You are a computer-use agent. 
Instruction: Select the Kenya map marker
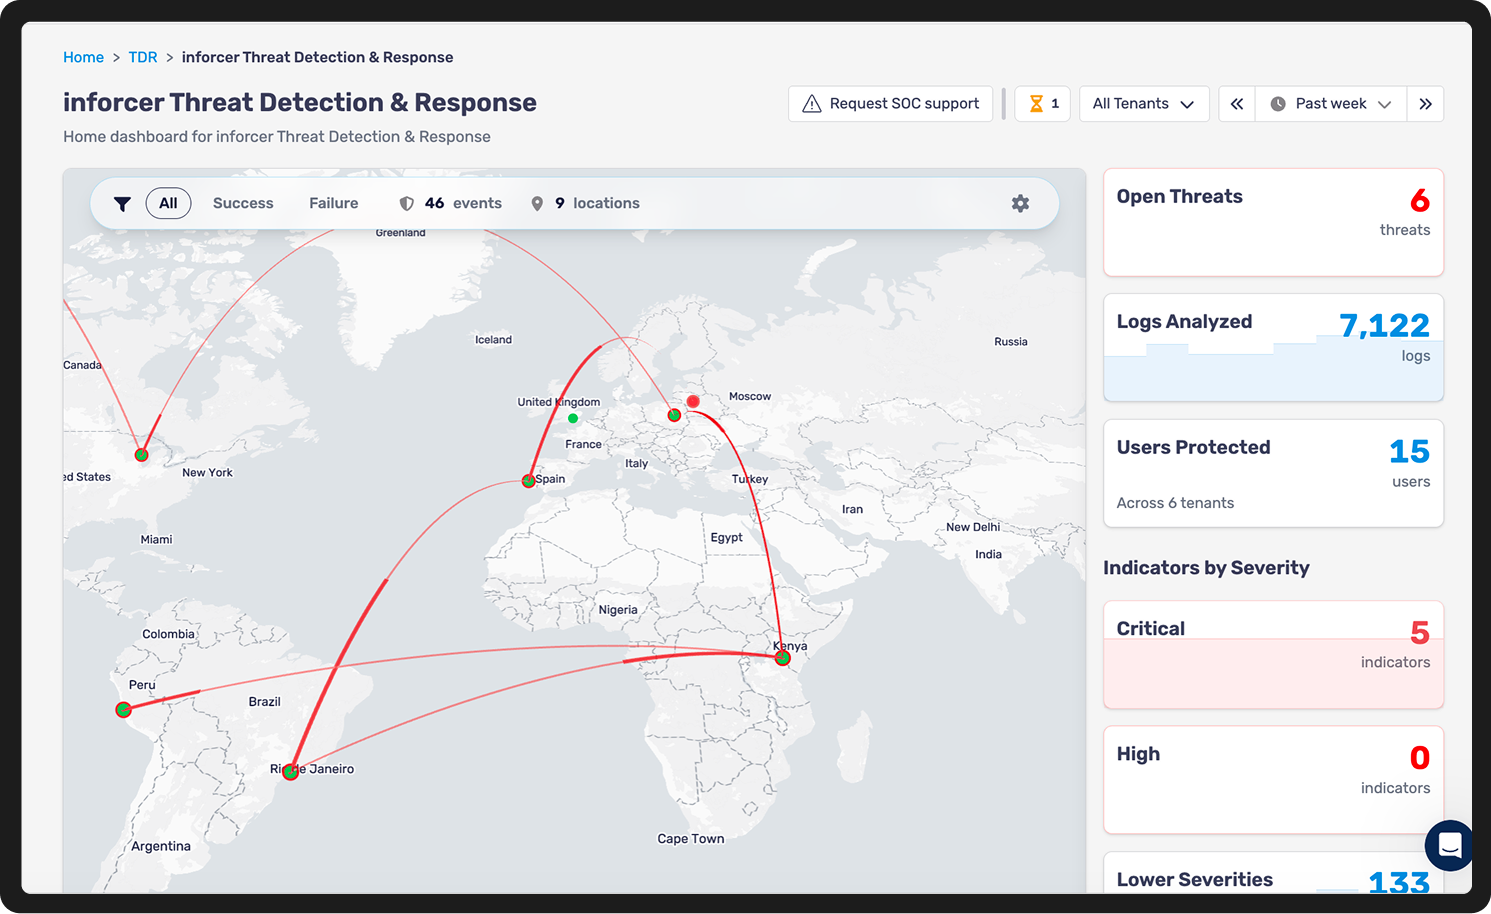783,658
